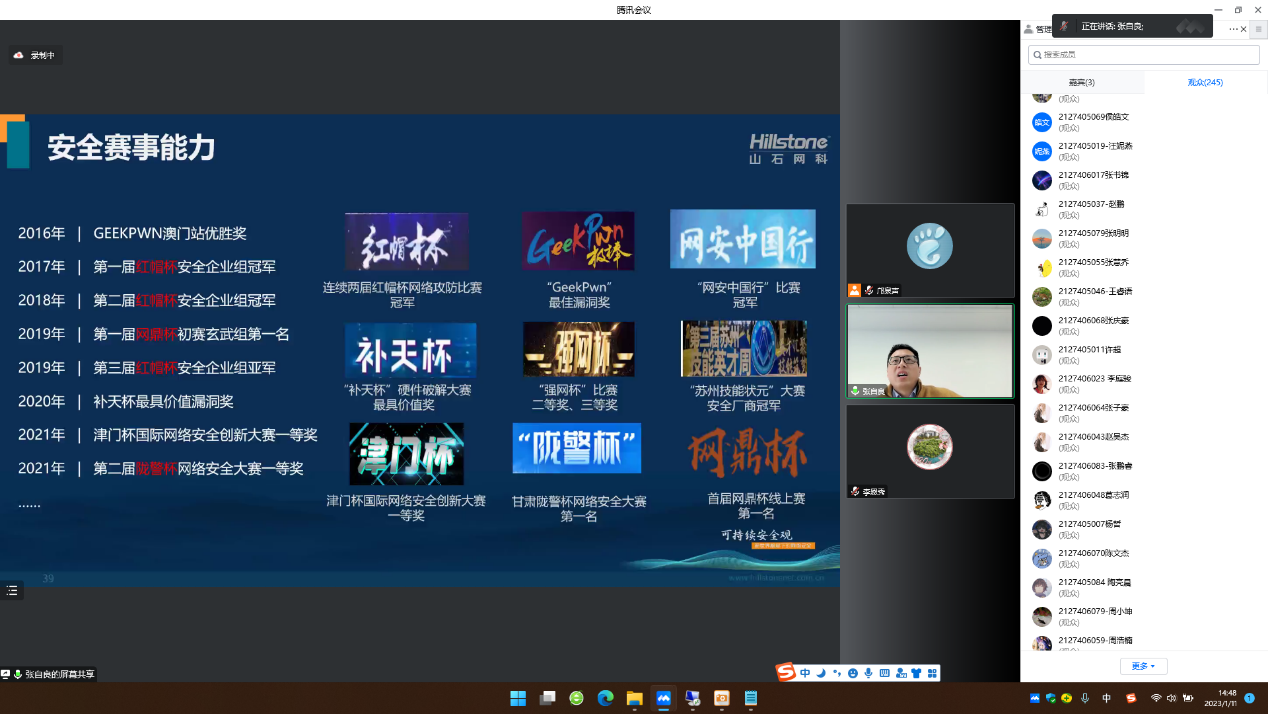
Task: Click the recording status cloud icon
Action: 18,55
